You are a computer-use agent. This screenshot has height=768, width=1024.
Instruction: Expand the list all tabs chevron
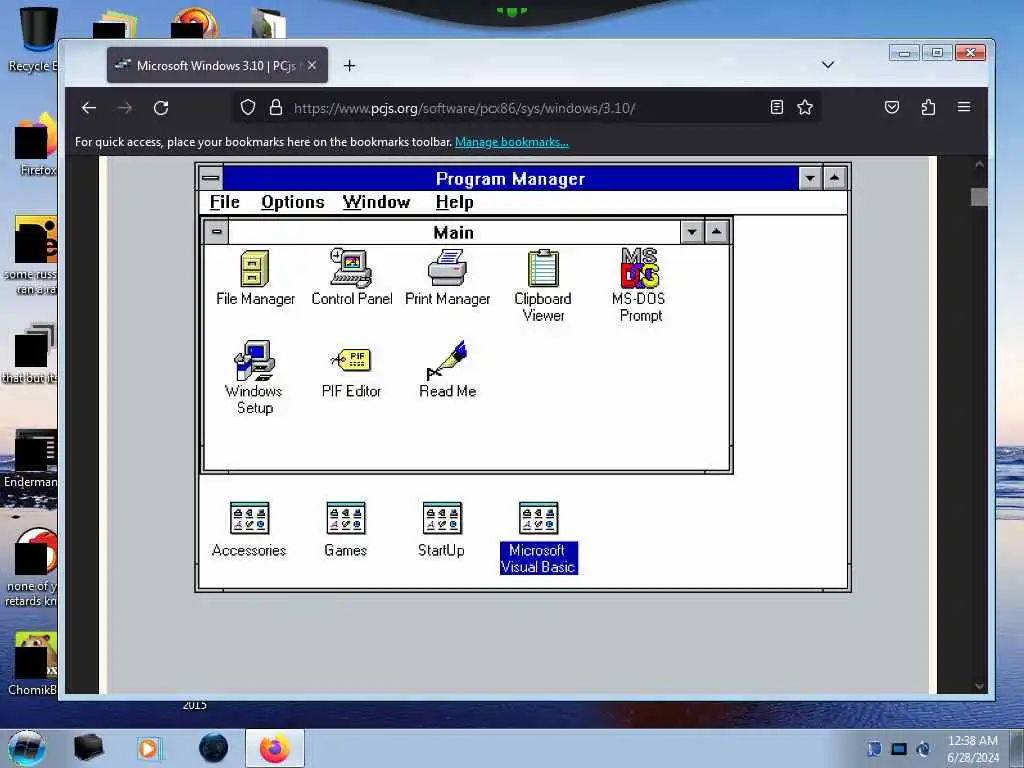point(827,65)
